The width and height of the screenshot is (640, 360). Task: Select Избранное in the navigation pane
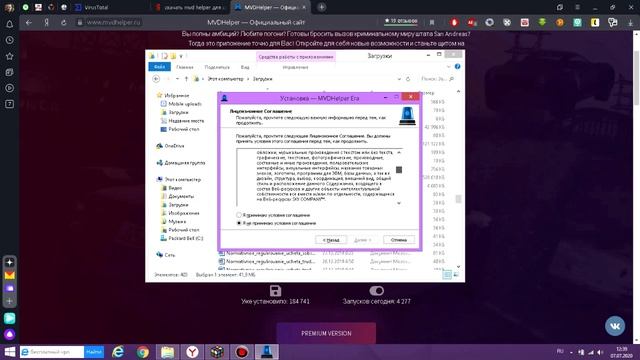click(x=176, y=96)
